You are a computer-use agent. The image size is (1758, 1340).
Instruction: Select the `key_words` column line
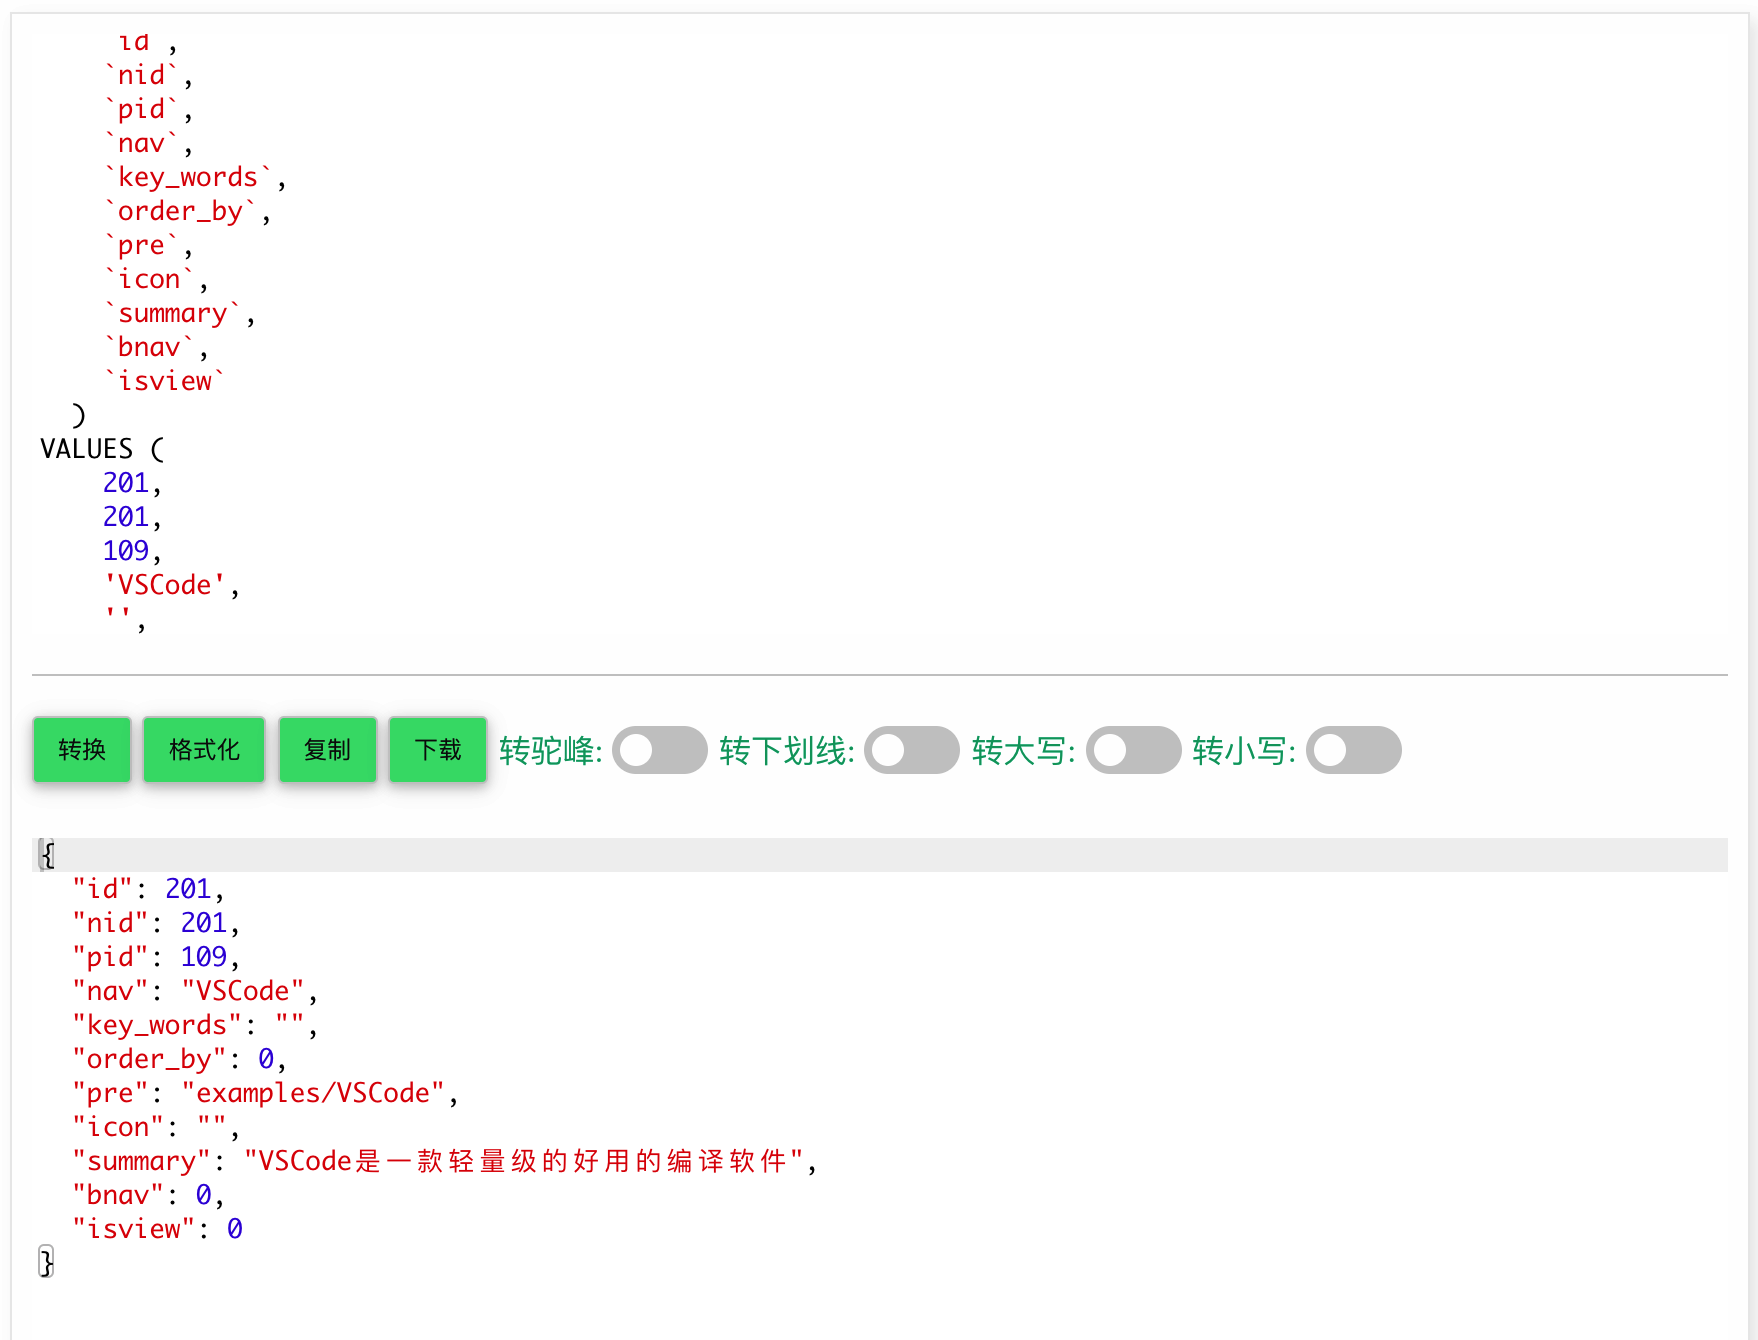pos(196,177)
